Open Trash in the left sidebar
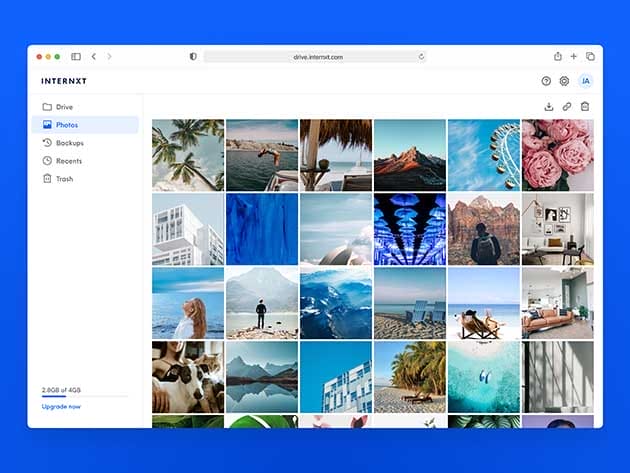This screenshot has height=473, width=630. 64,179
